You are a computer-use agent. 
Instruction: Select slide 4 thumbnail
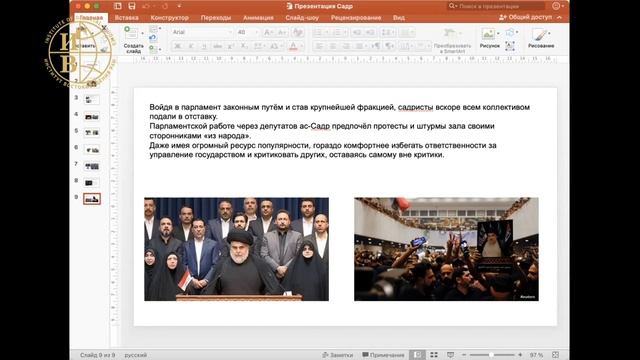coord(92,117)
